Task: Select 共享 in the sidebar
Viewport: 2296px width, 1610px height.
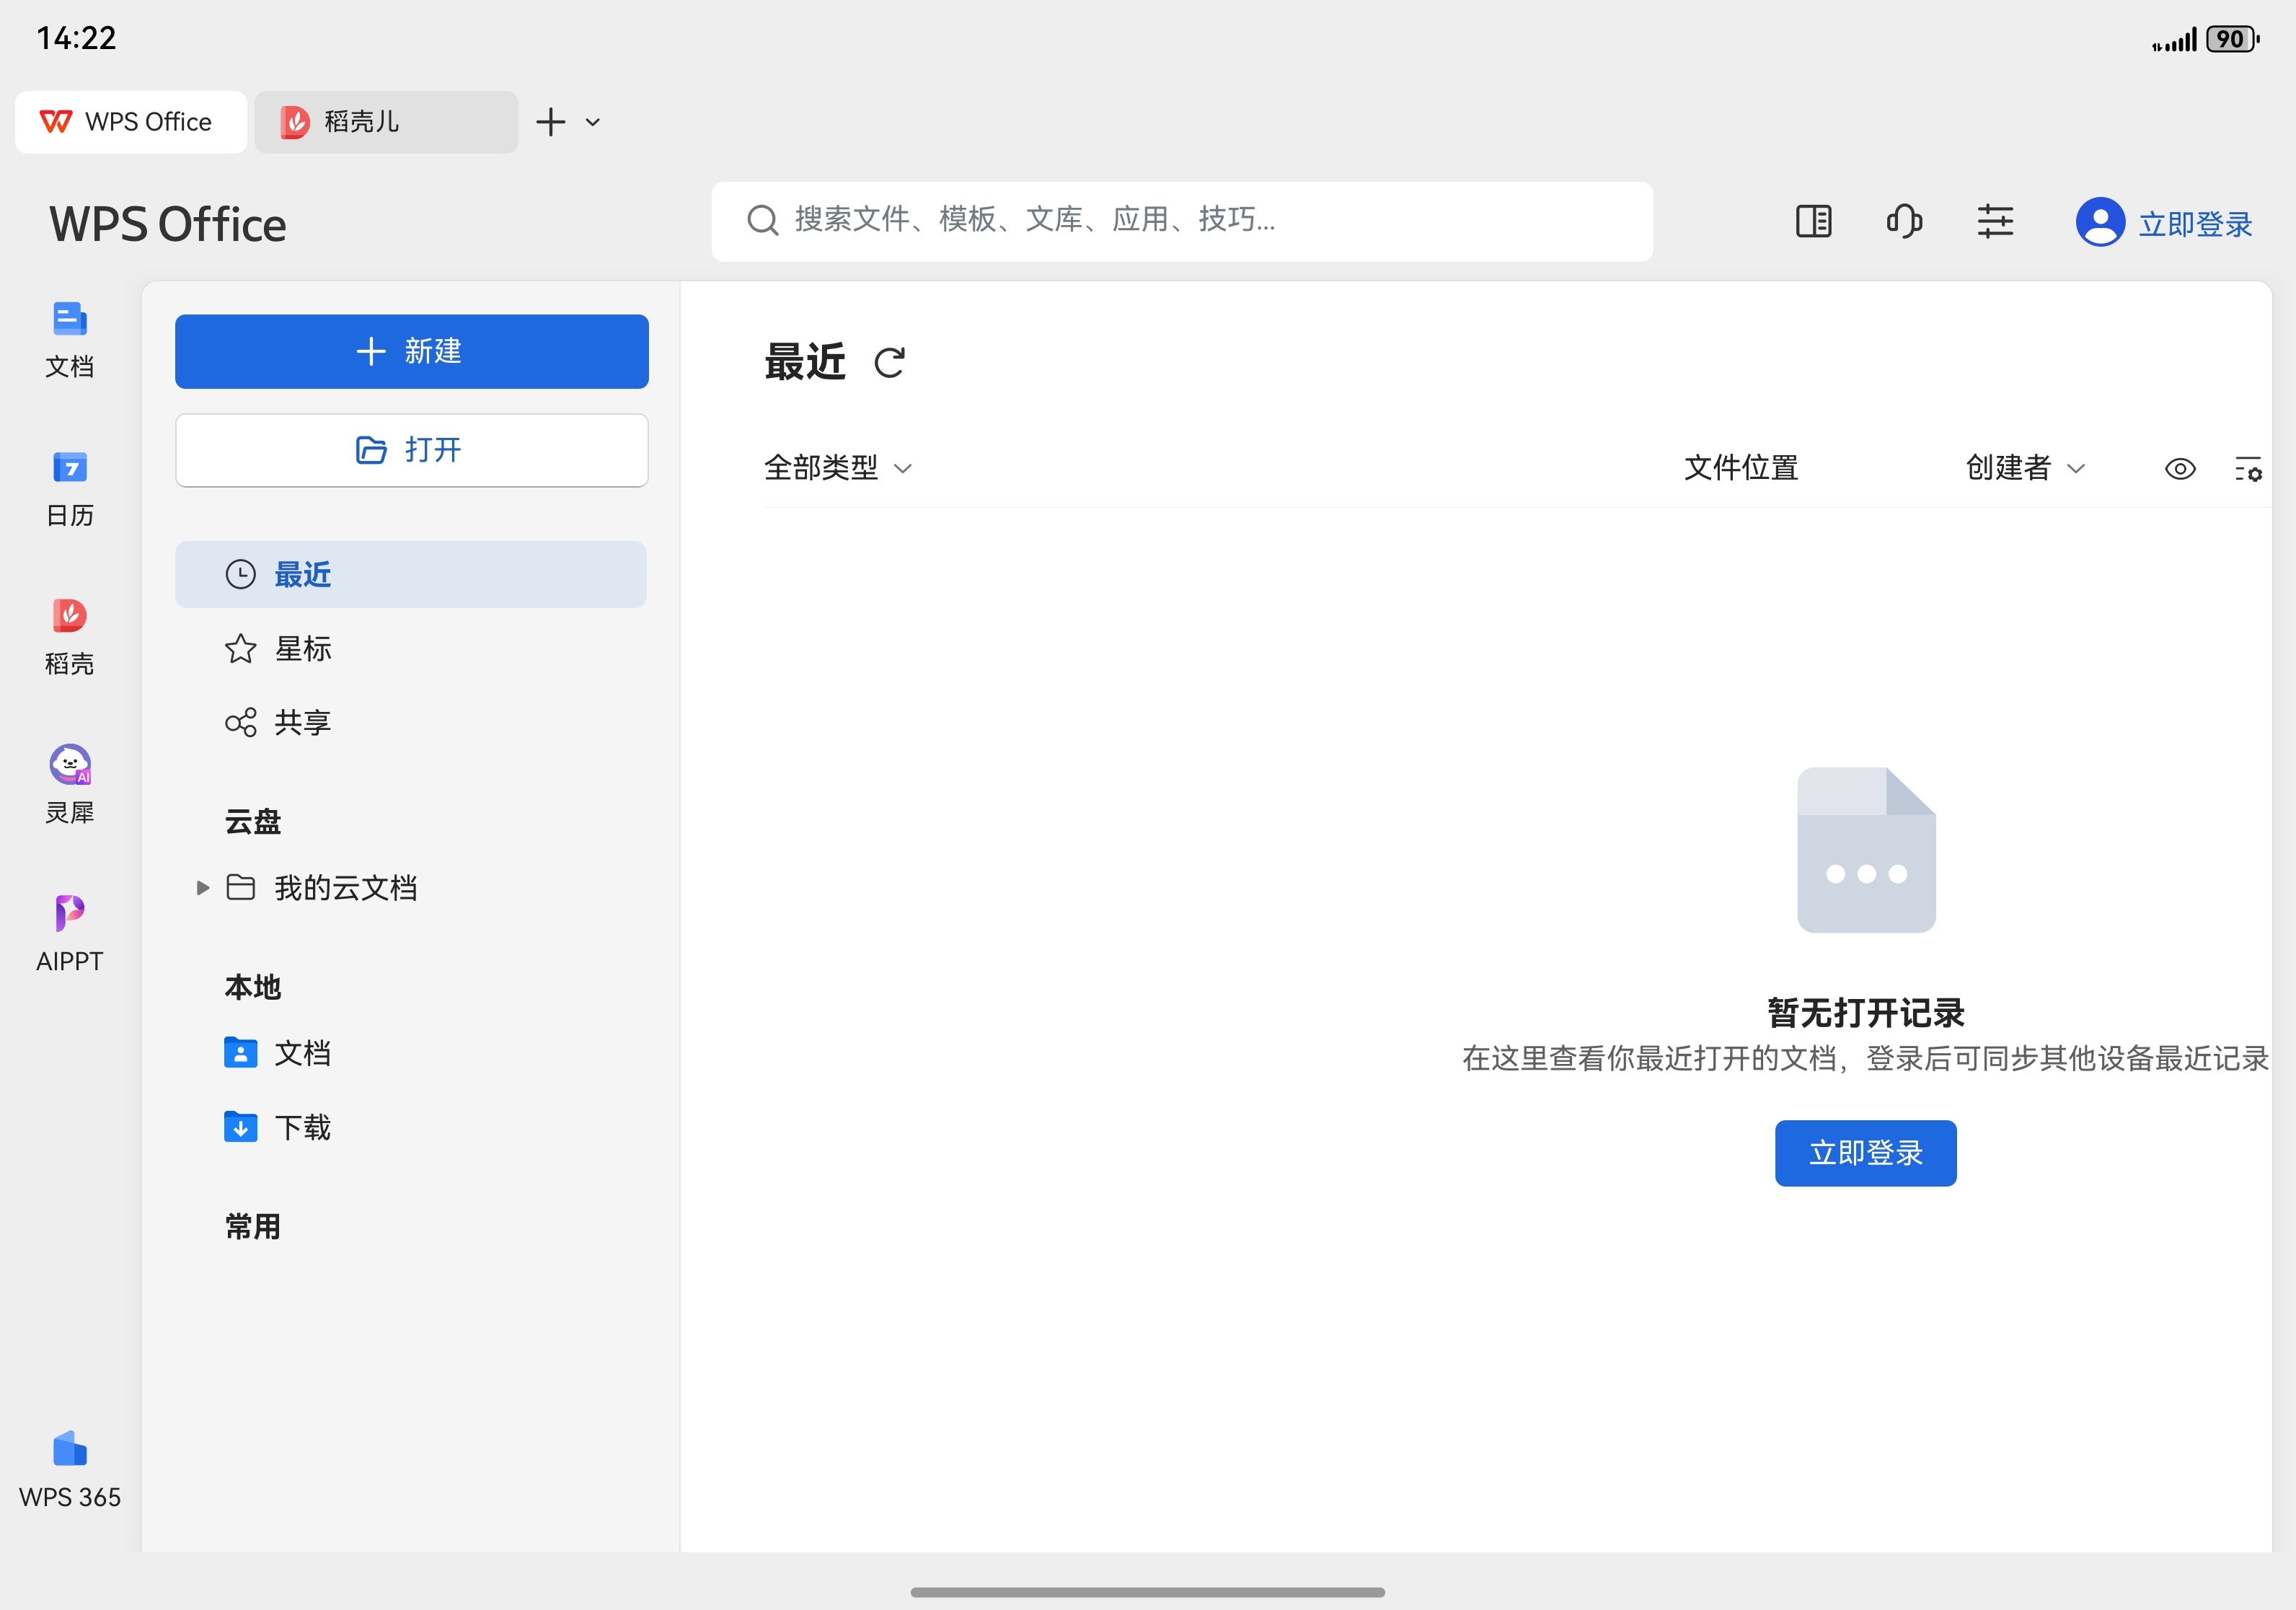Action: click(411, 723)
